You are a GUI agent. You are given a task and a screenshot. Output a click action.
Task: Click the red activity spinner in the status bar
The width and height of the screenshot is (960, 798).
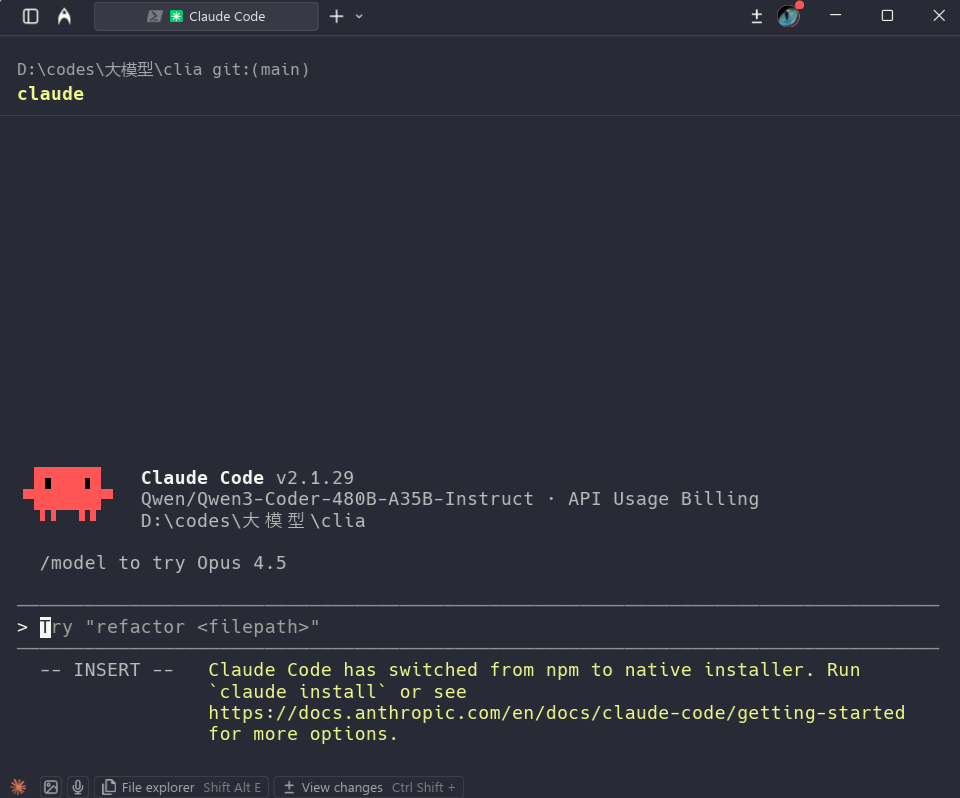point(20,787)
